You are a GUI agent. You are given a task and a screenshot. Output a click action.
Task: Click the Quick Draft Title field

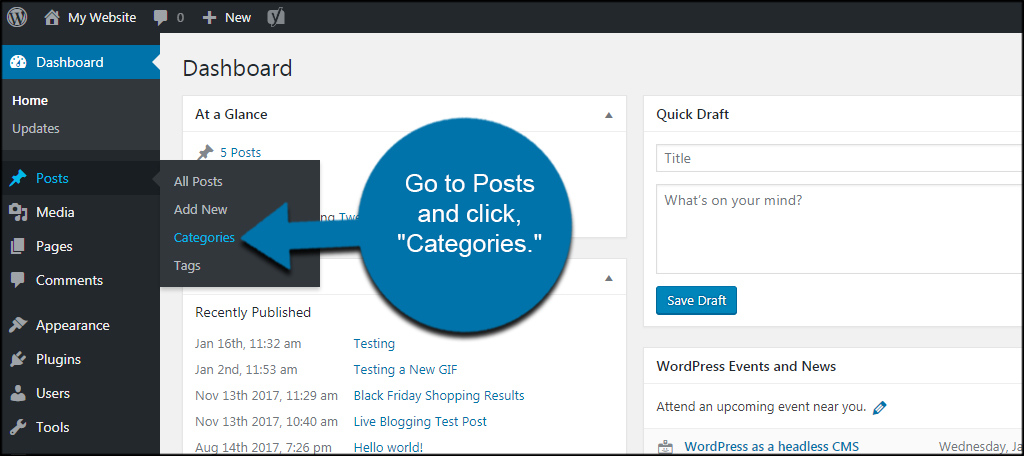coord(840,158)
